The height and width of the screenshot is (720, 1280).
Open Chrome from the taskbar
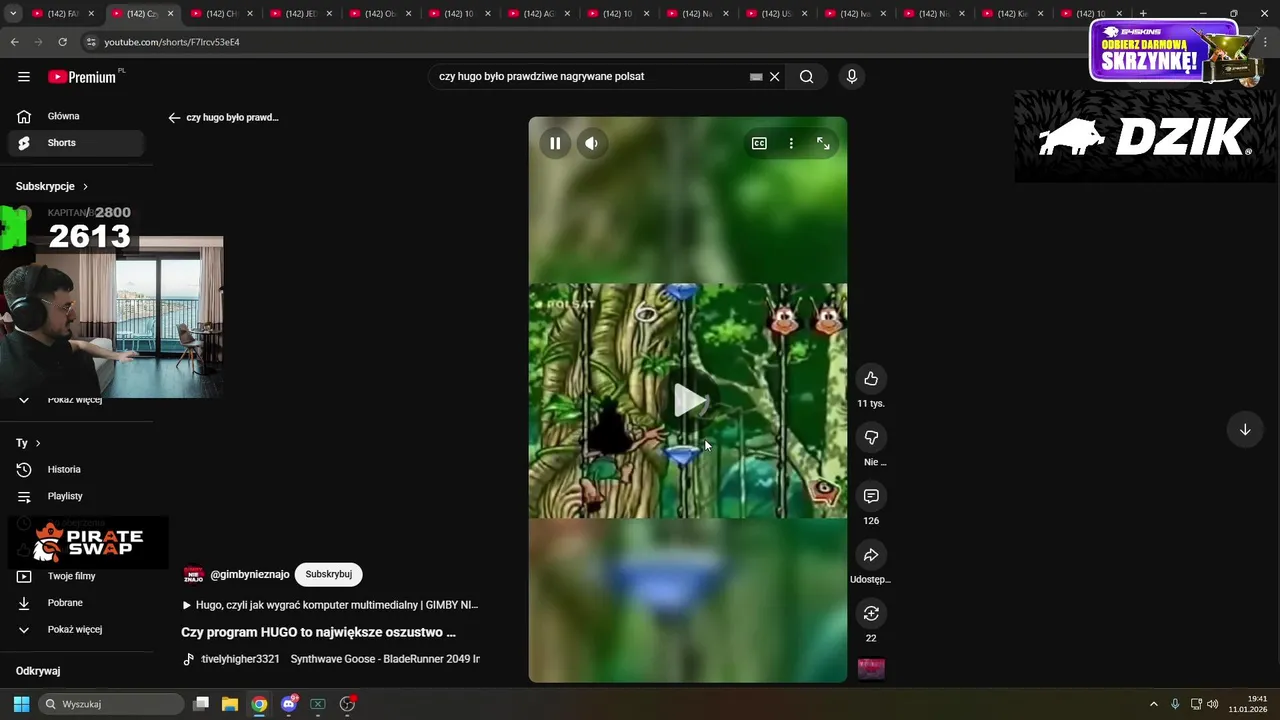tap(259, 704)
